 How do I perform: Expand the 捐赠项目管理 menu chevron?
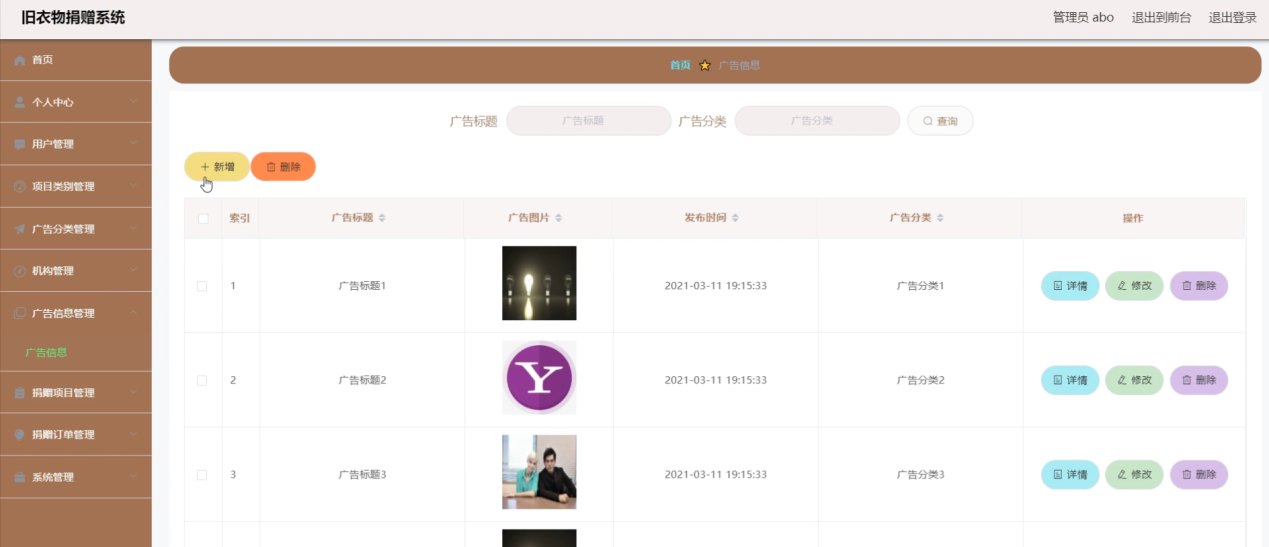133,393
